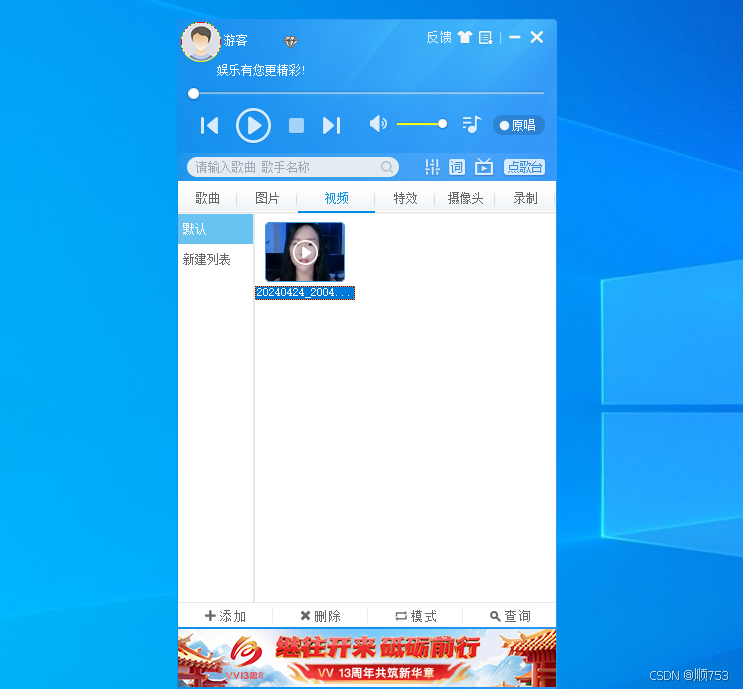Screen dimensions: 743x689
Task: Open the 反馈 feedback link
Action: pos(439,37)
